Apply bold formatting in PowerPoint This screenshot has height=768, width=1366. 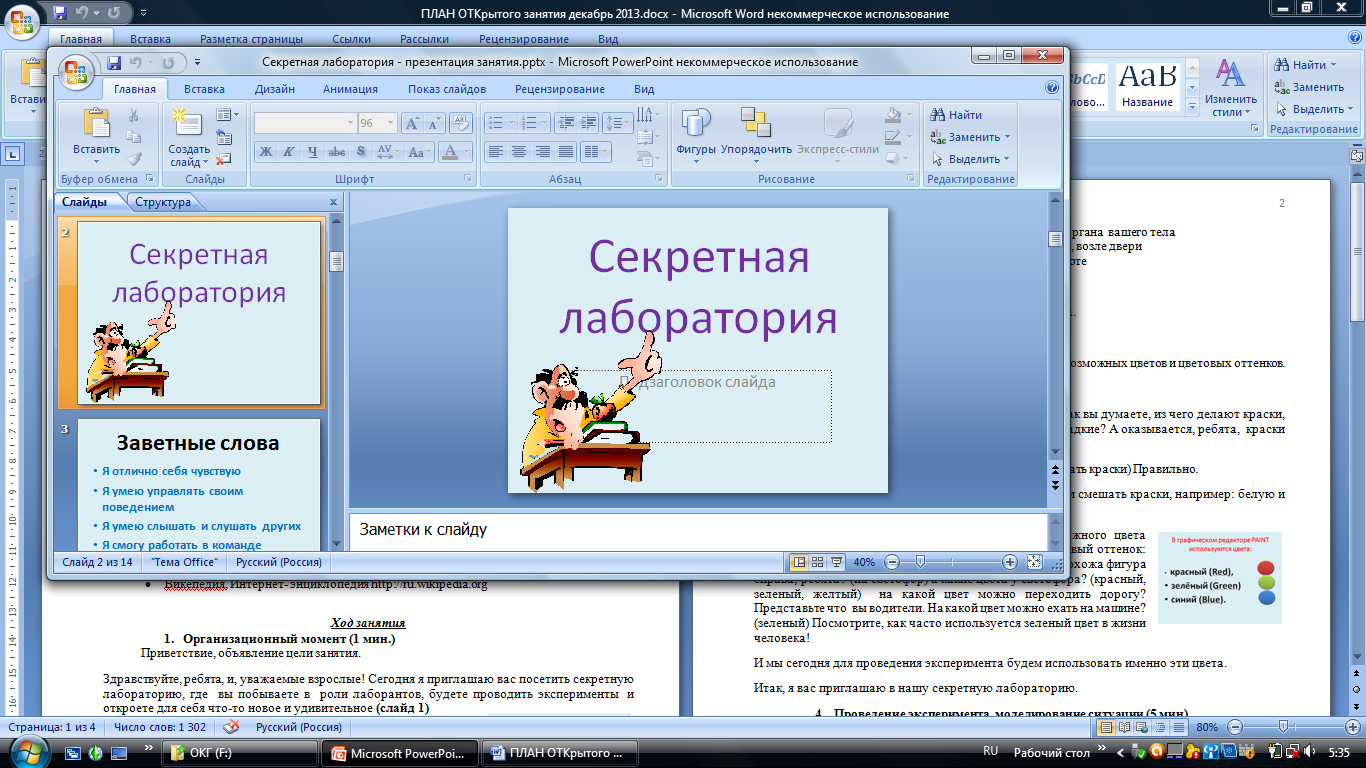coord(266,152)
